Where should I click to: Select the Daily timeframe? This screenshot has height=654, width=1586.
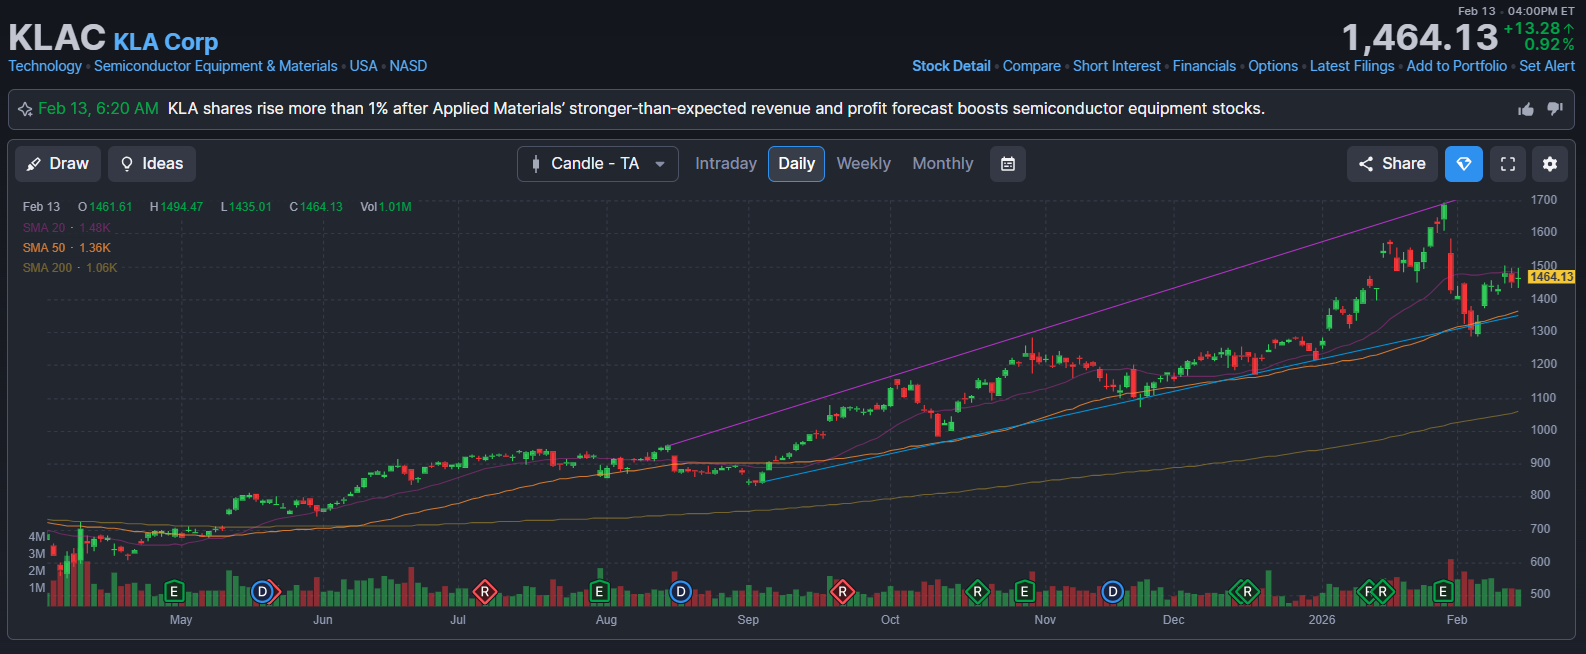point(796,164)
